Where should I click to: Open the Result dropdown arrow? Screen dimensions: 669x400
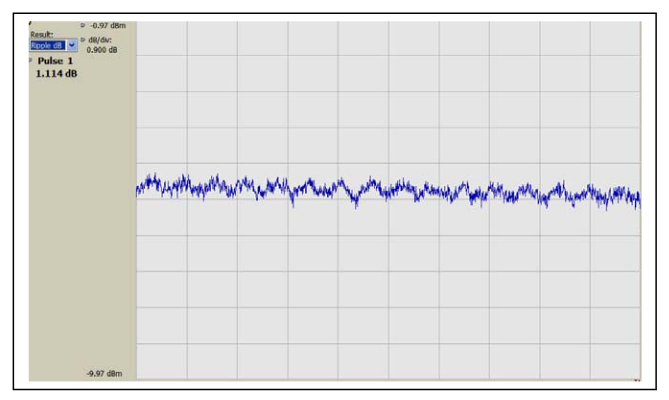tap(72, 46)
